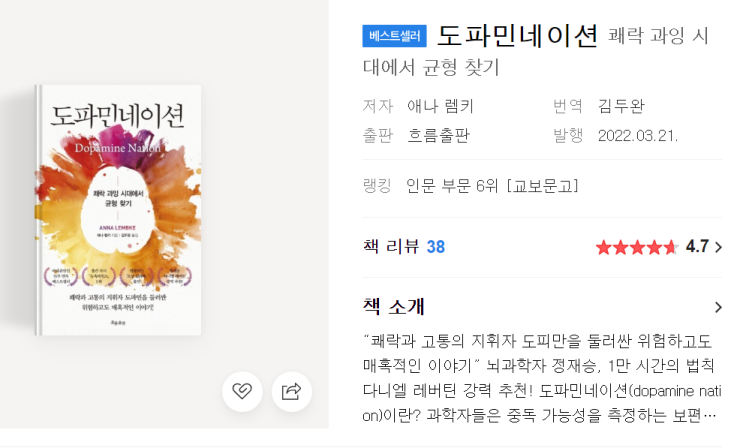Click the book introduction text paragraph
743x448 pixels.
pyautogui.click(x=542, y=378)
